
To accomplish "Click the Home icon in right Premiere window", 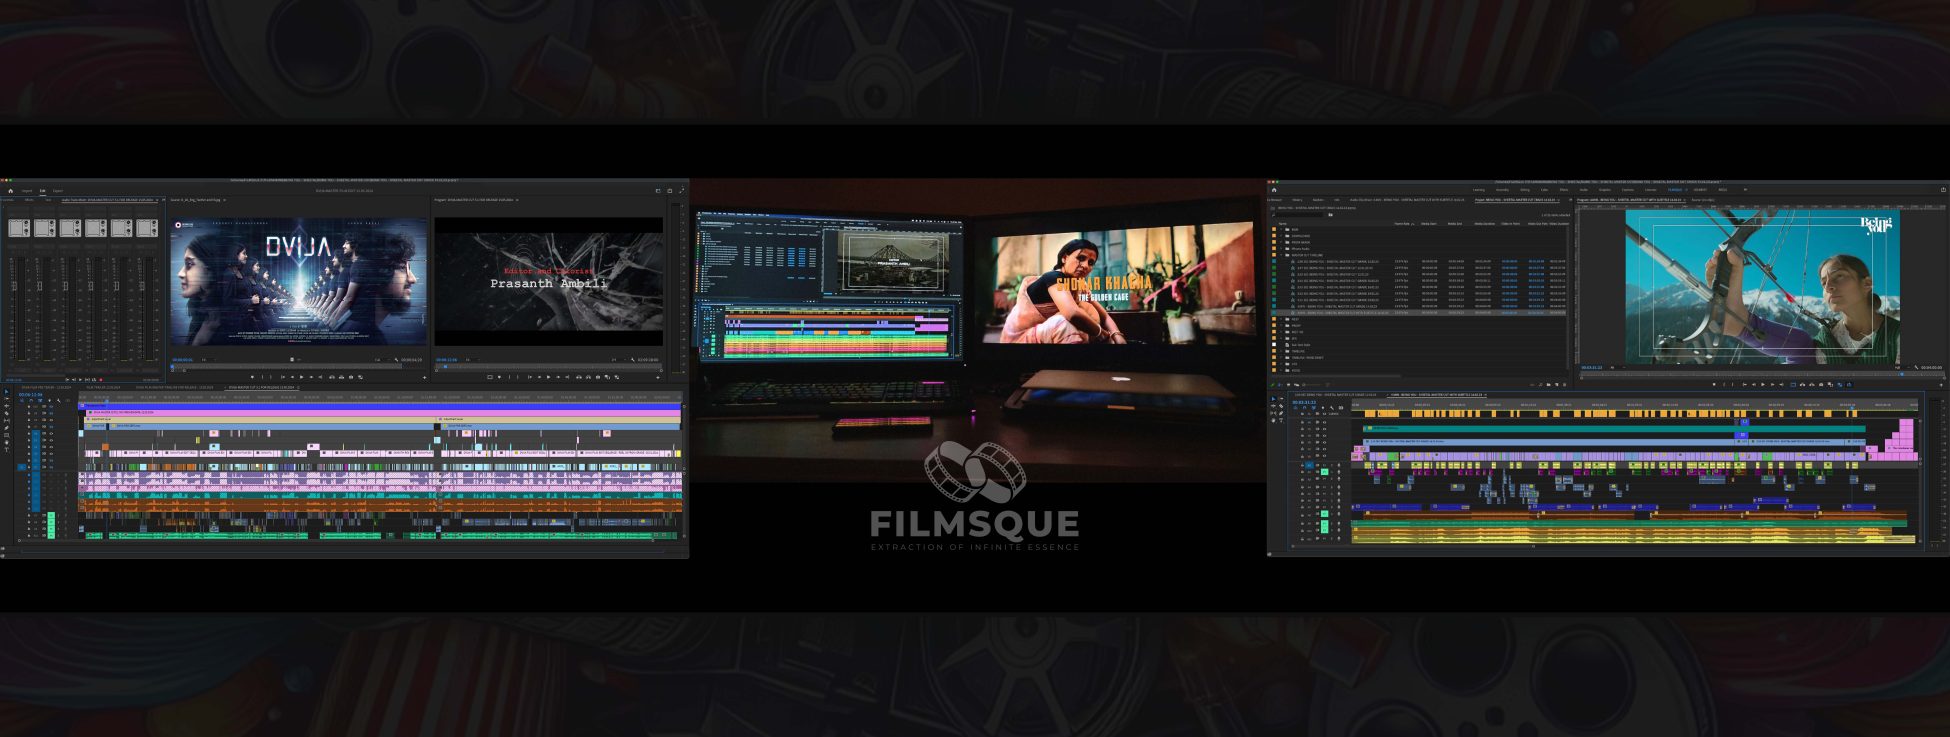I will coord(1274,189).
